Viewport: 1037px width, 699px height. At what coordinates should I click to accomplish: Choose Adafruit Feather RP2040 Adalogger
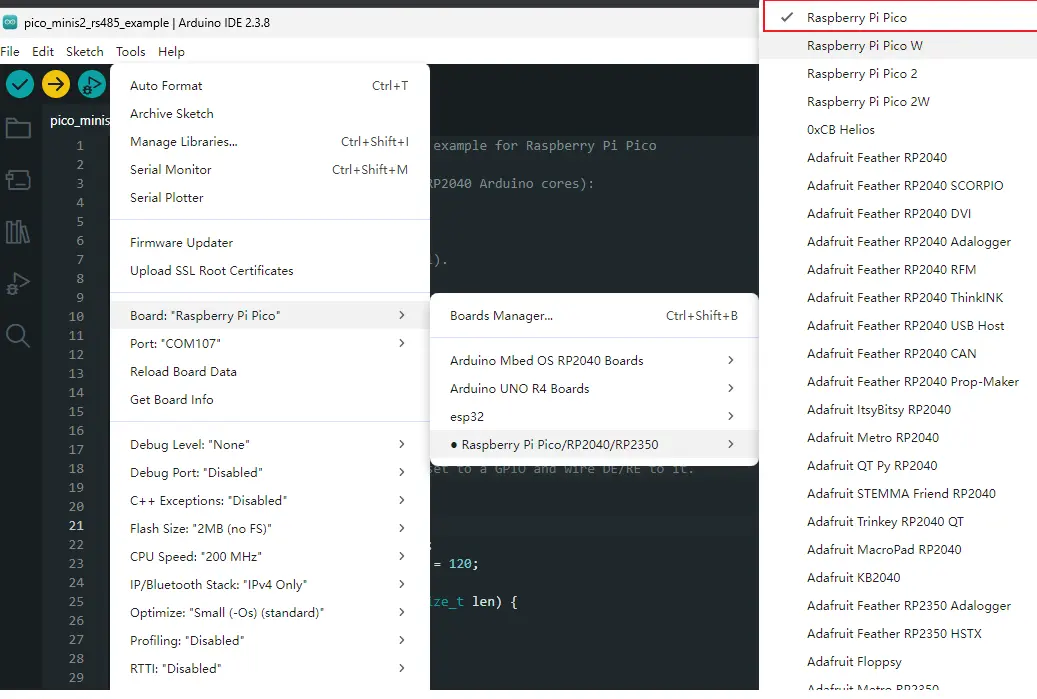[x=898, y=241]
